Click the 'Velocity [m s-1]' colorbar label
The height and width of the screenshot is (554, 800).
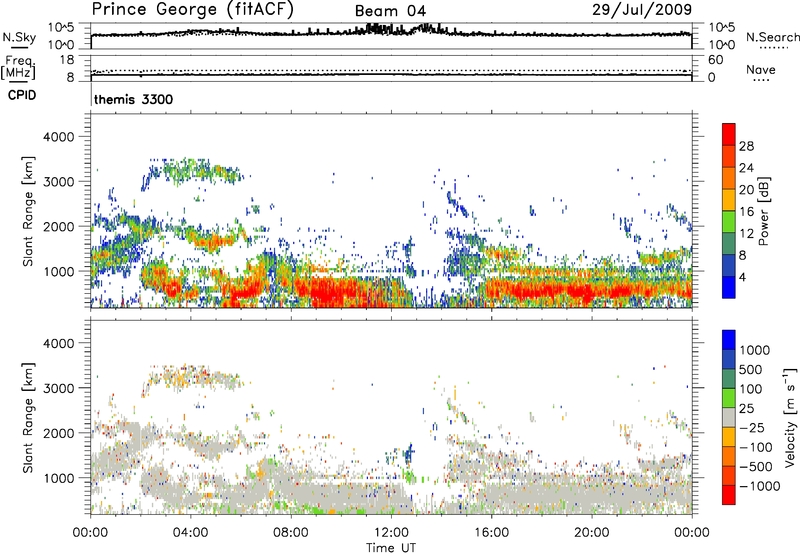pyautogui.click(x=790, y=416)
